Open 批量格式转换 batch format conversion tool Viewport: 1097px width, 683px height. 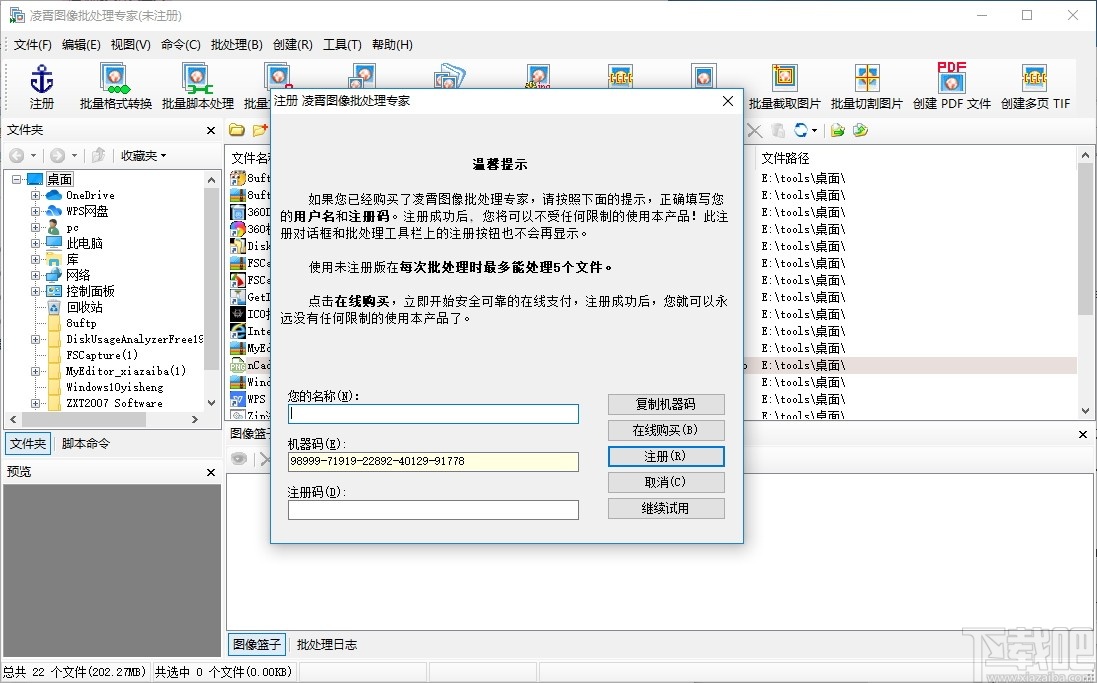[115, 87]
